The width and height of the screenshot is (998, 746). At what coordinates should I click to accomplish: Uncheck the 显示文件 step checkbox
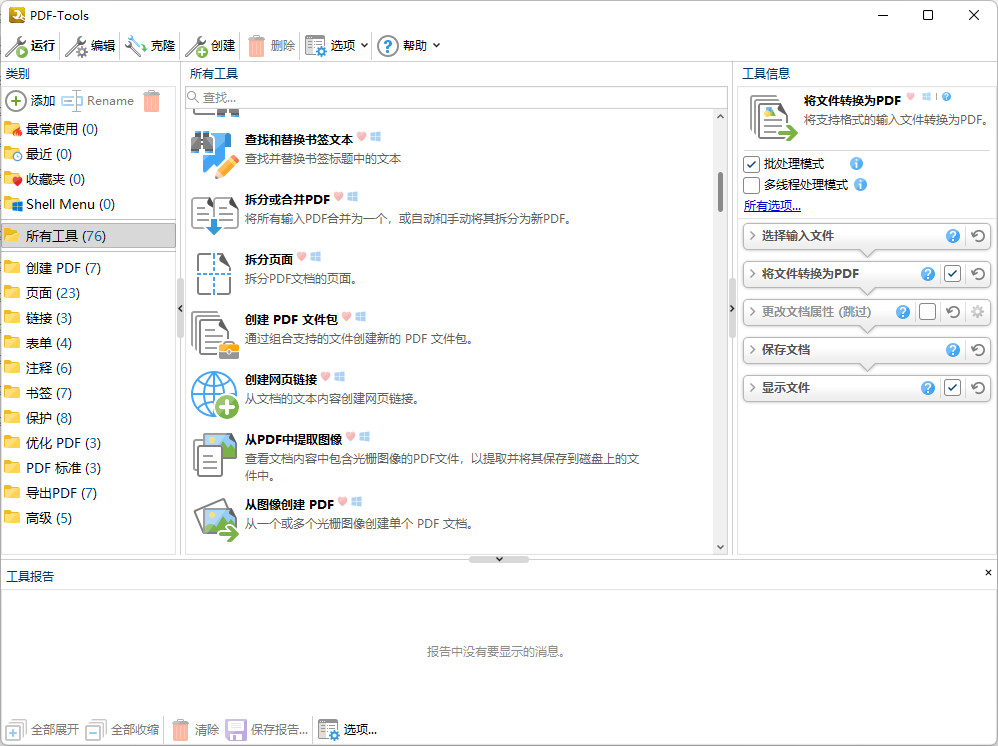pyautogui.click(x=952, y=388)
